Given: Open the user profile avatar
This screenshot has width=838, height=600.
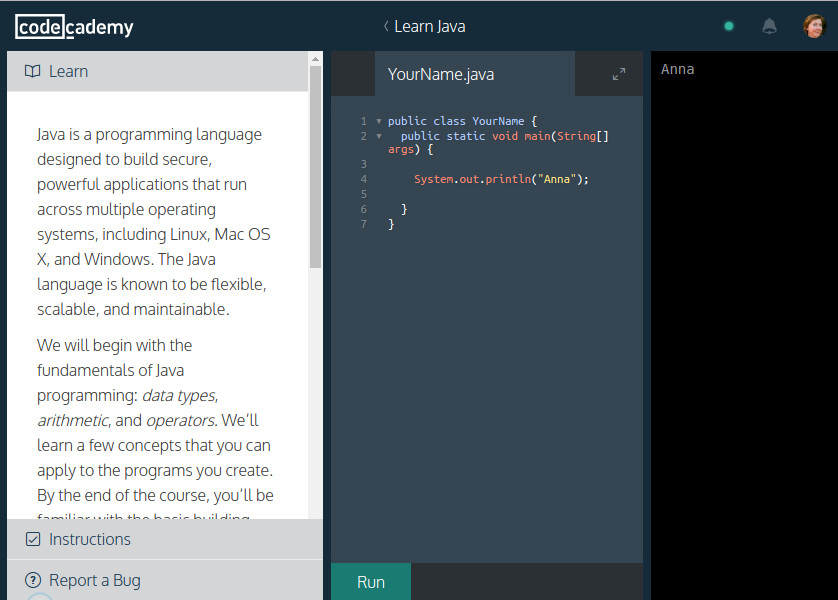Looking at the screenshot, I should pos(814,26).
